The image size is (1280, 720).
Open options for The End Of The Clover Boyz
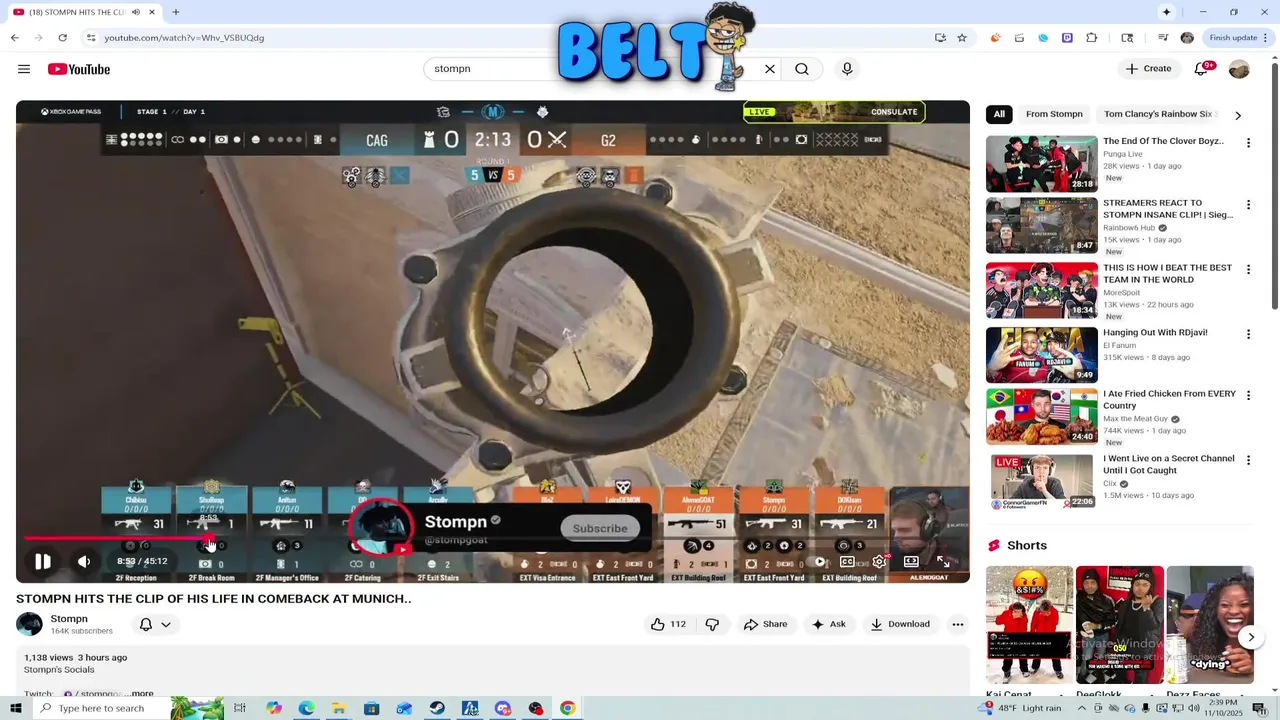tap(1248, 143)
